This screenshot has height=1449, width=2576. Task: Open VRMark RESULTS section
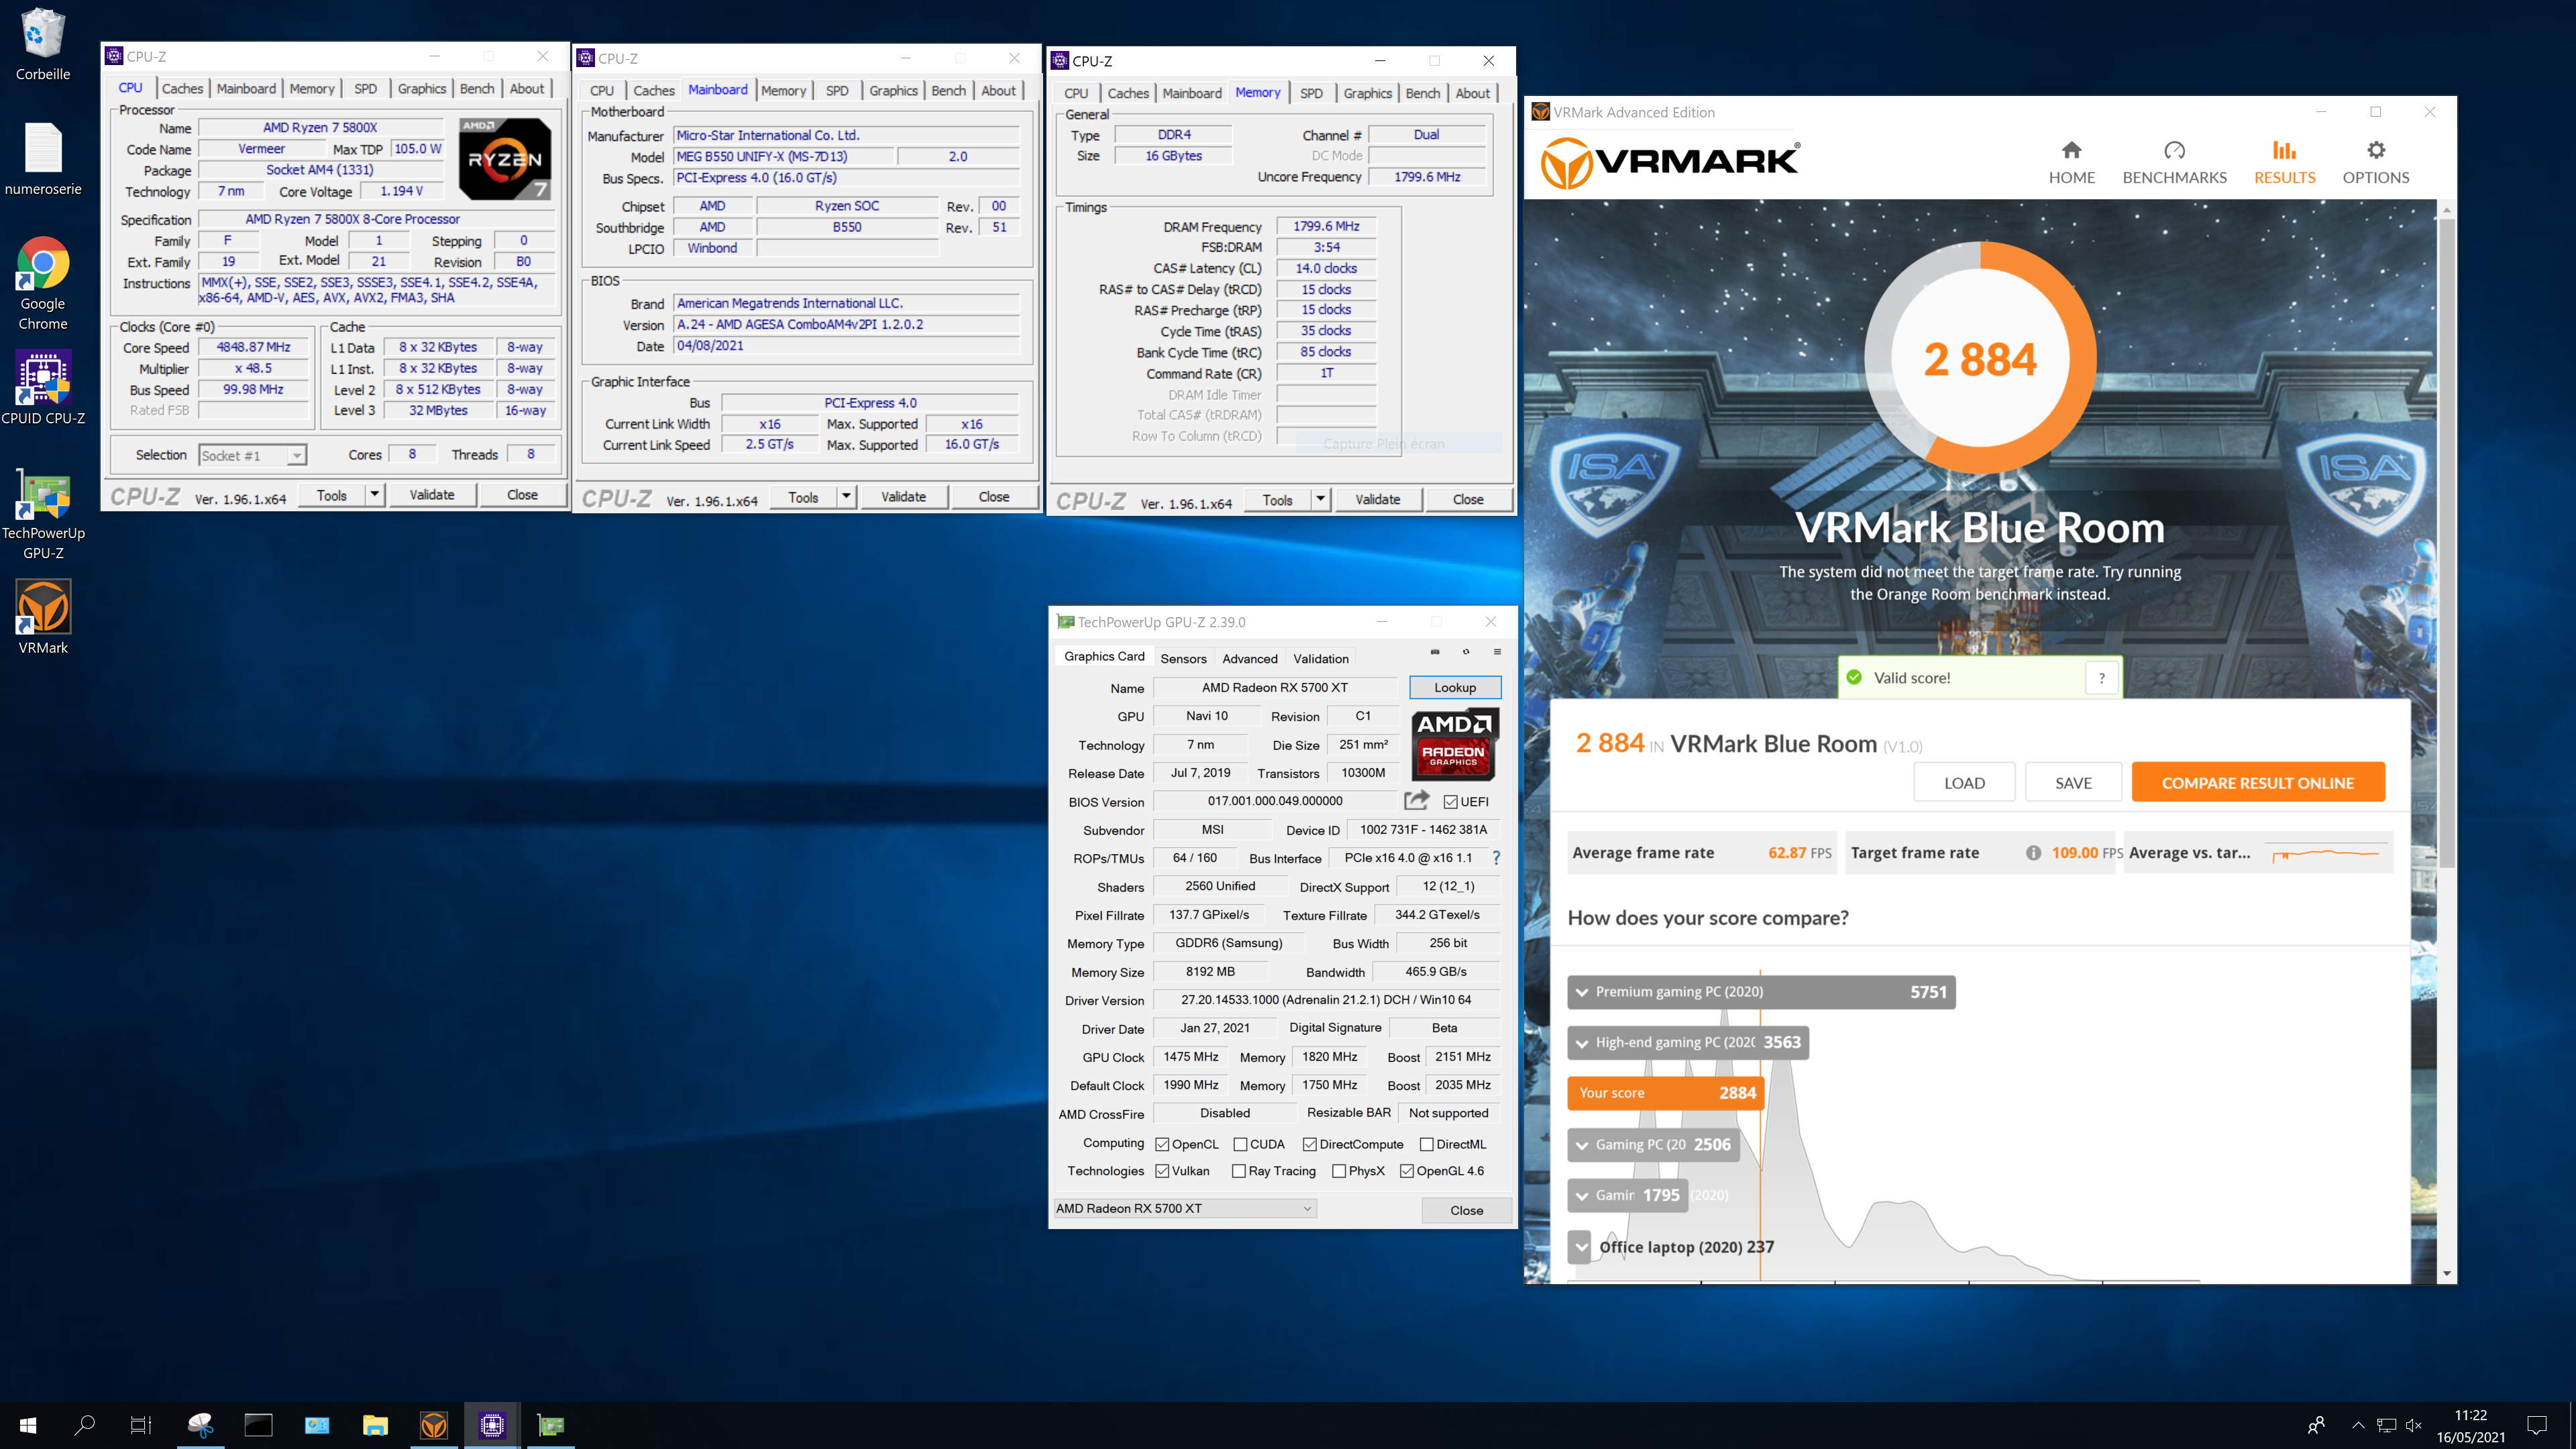pos(2284,162)
